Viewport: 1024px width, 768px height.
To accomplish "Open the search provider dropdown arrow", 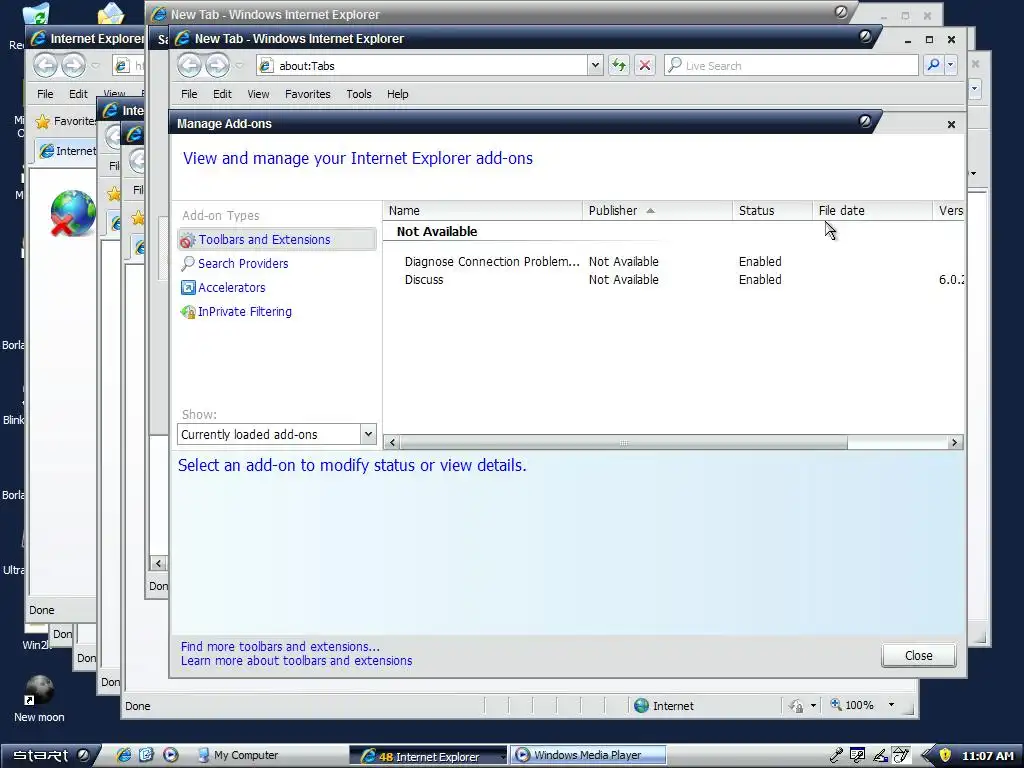I will (951, 65).
